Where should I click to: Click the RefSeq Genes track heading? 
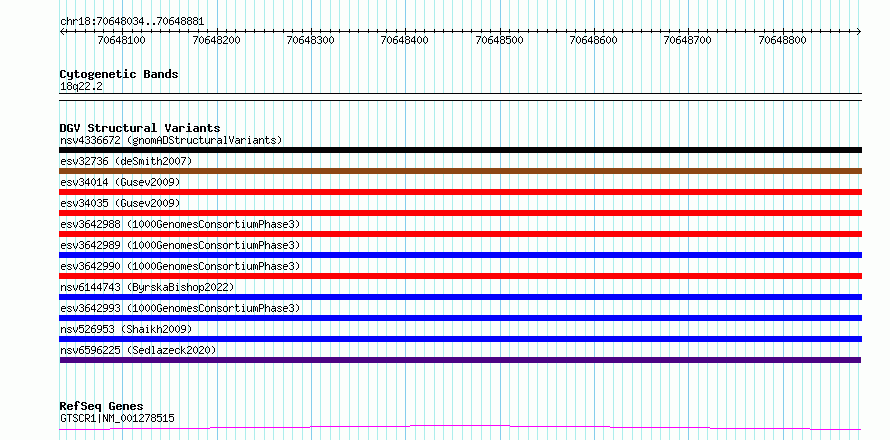pos(101,406)
